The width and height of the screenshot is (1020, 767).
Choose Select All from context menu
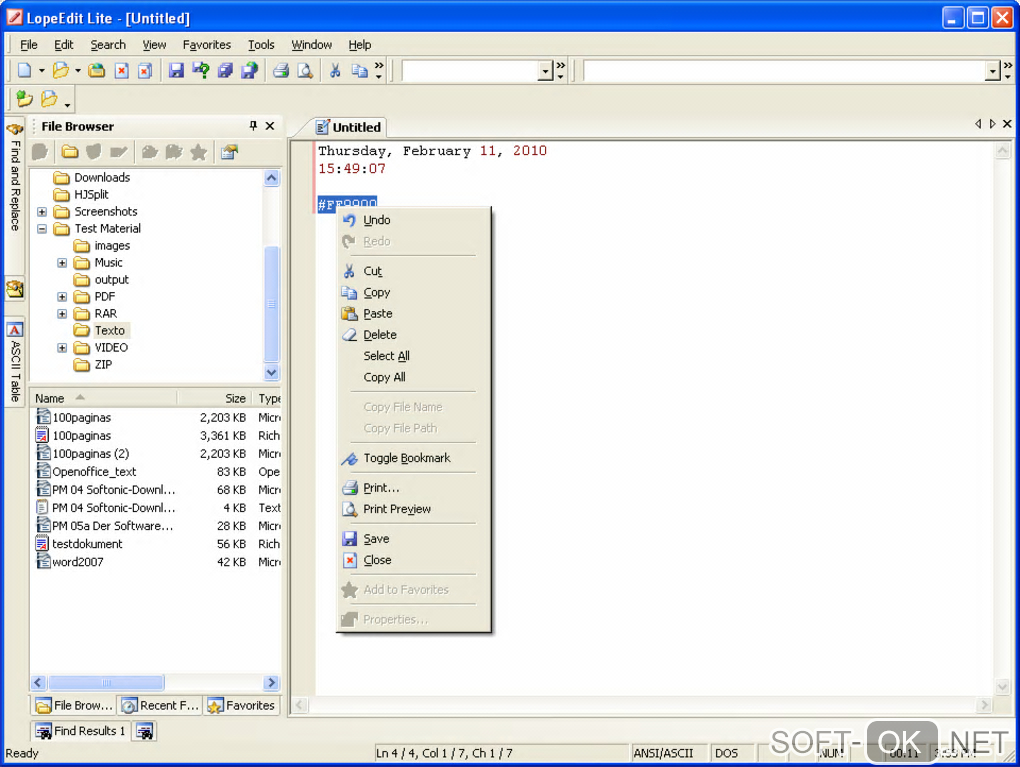click(386, 356)
